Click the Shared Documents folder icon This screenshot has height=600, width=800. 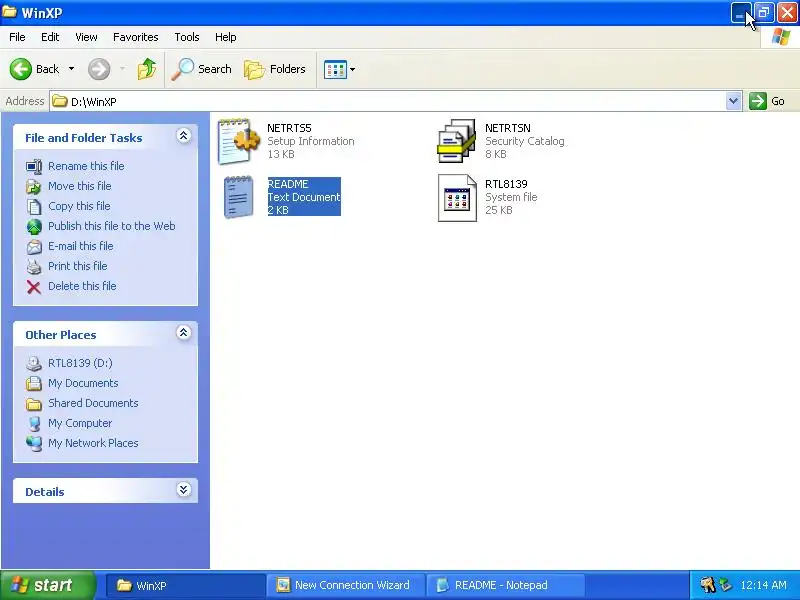pos(34,404)
